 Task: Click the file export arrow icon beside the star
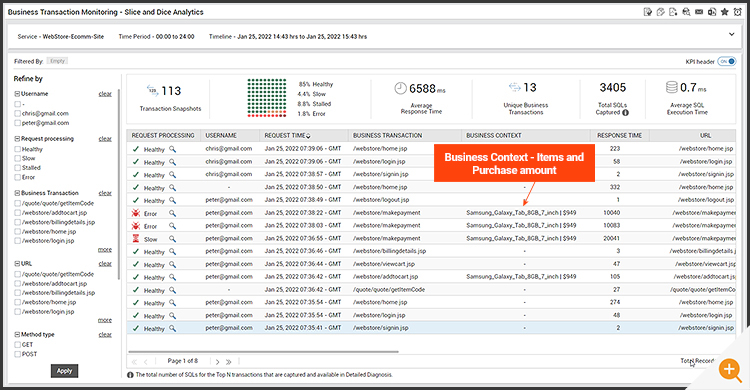click(712, 12)
